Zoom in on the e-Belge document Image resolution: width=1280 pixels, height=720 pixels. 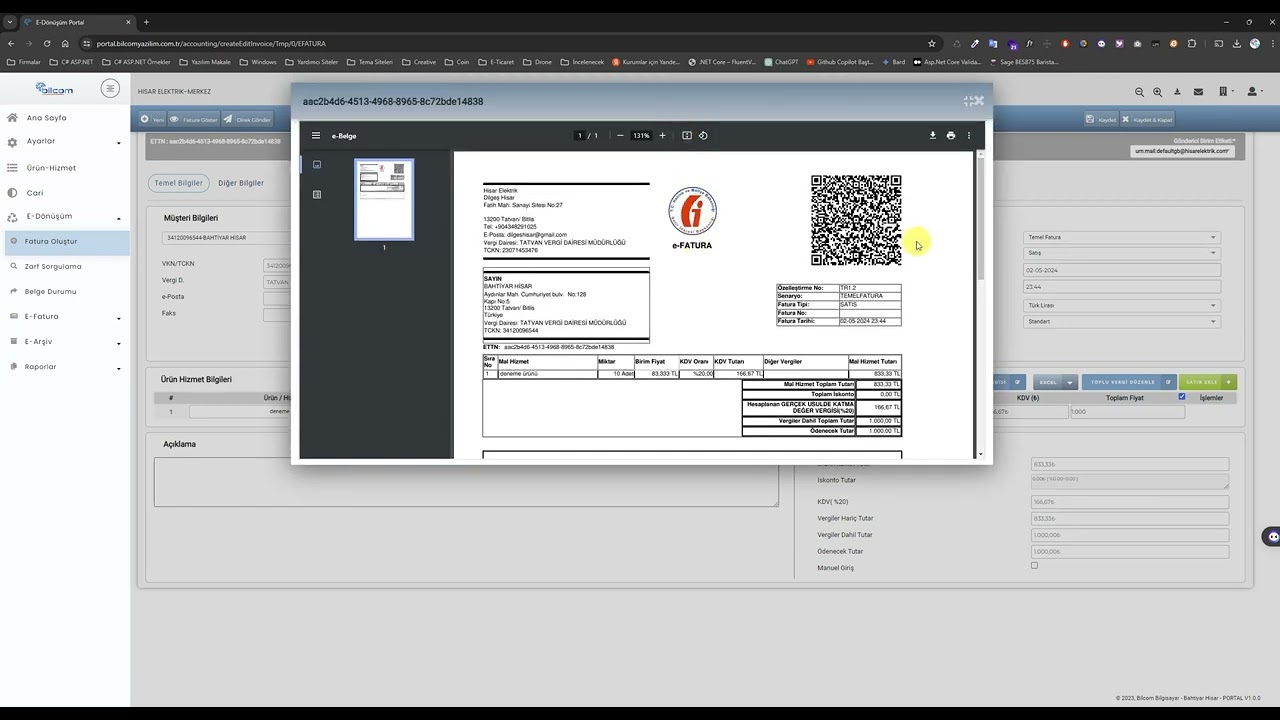click(x=662, y=136)
